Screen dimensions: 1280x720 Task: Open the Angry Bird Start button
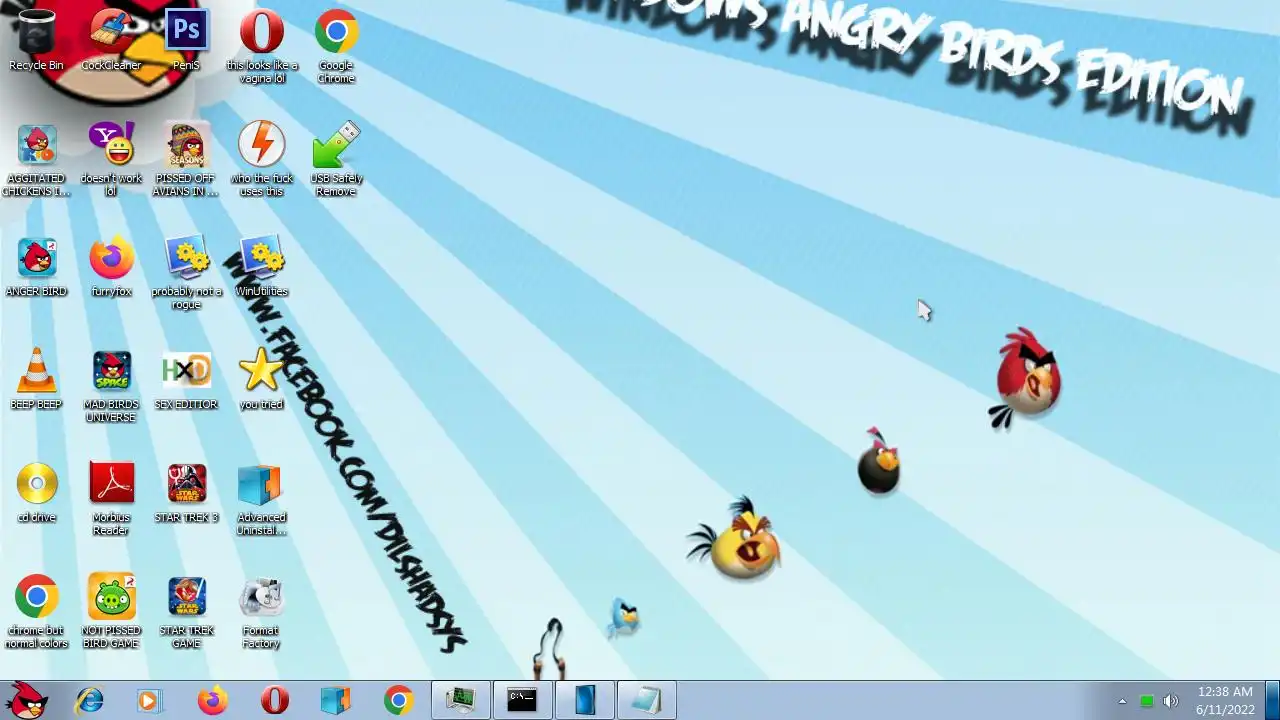coord(27,700)
